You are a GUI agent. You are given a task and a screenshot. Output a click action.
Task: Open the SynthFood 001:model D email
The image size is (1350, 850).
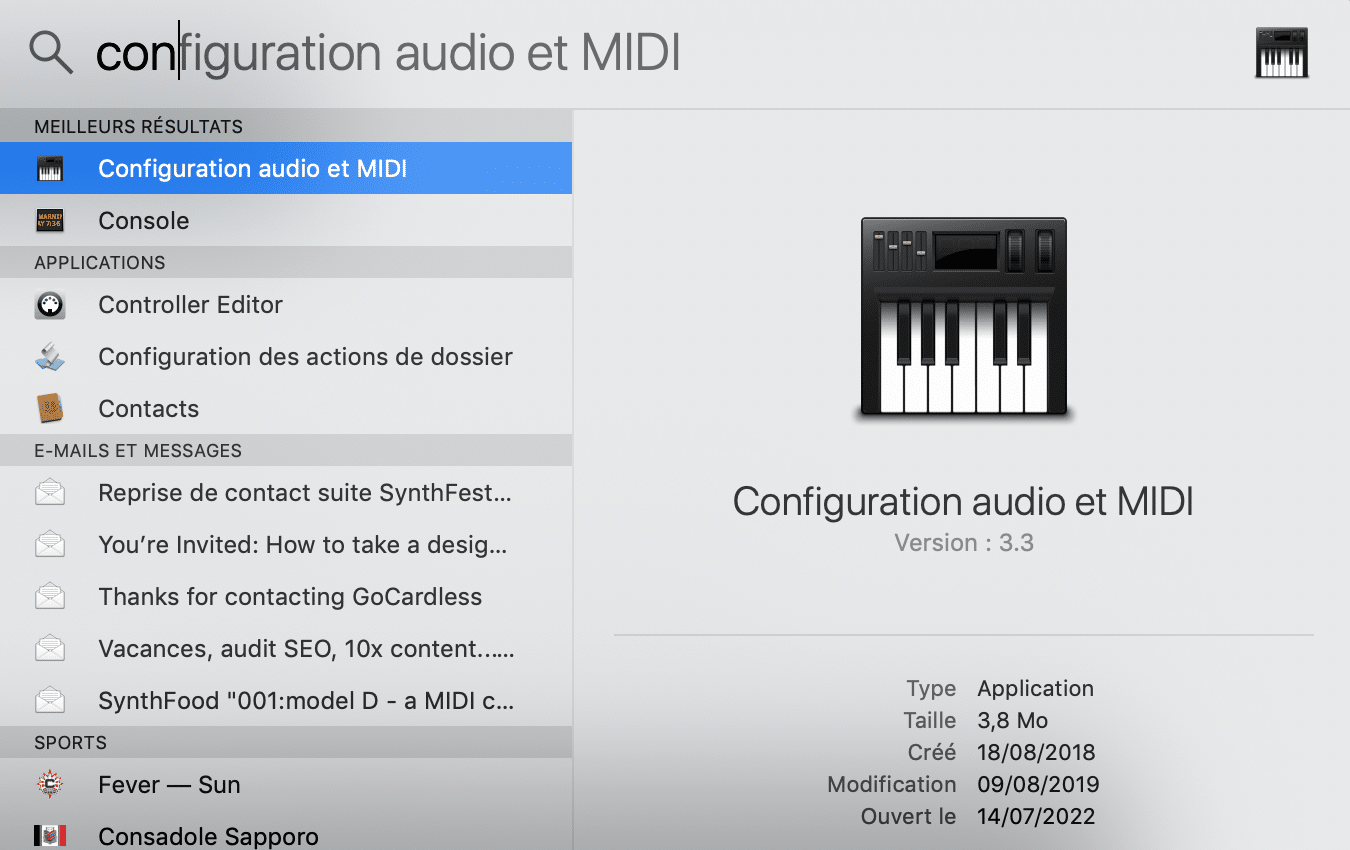click(x=286, y=700)
